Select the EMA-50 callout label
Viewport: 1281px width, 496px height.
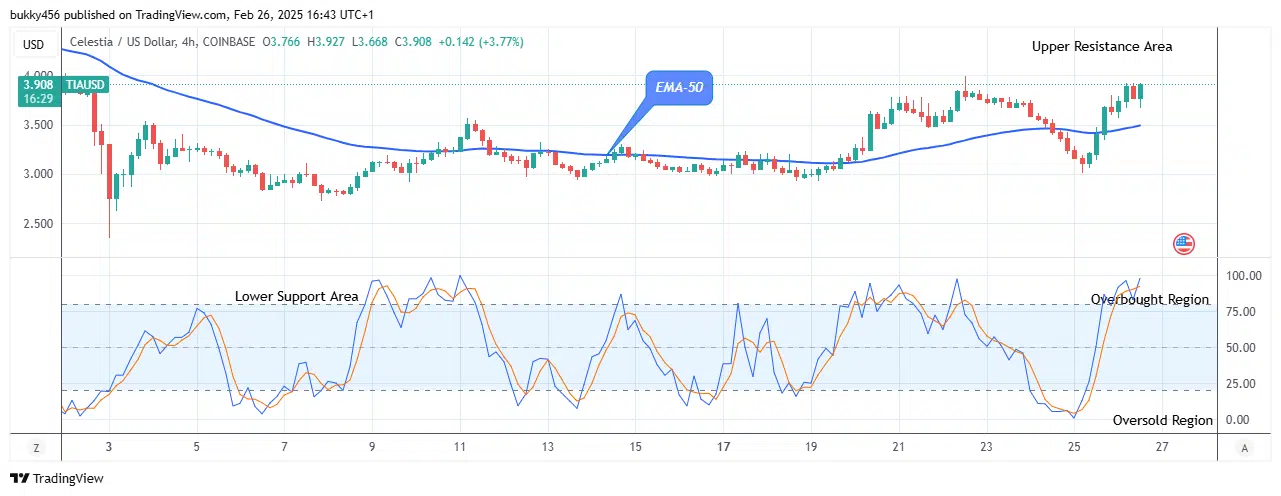pos(681,88)
